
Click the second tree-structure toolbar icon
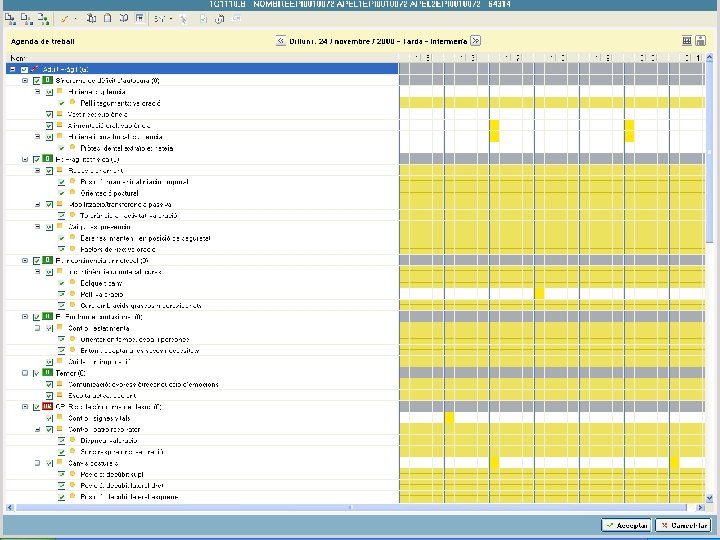click(x=27, y=19)
